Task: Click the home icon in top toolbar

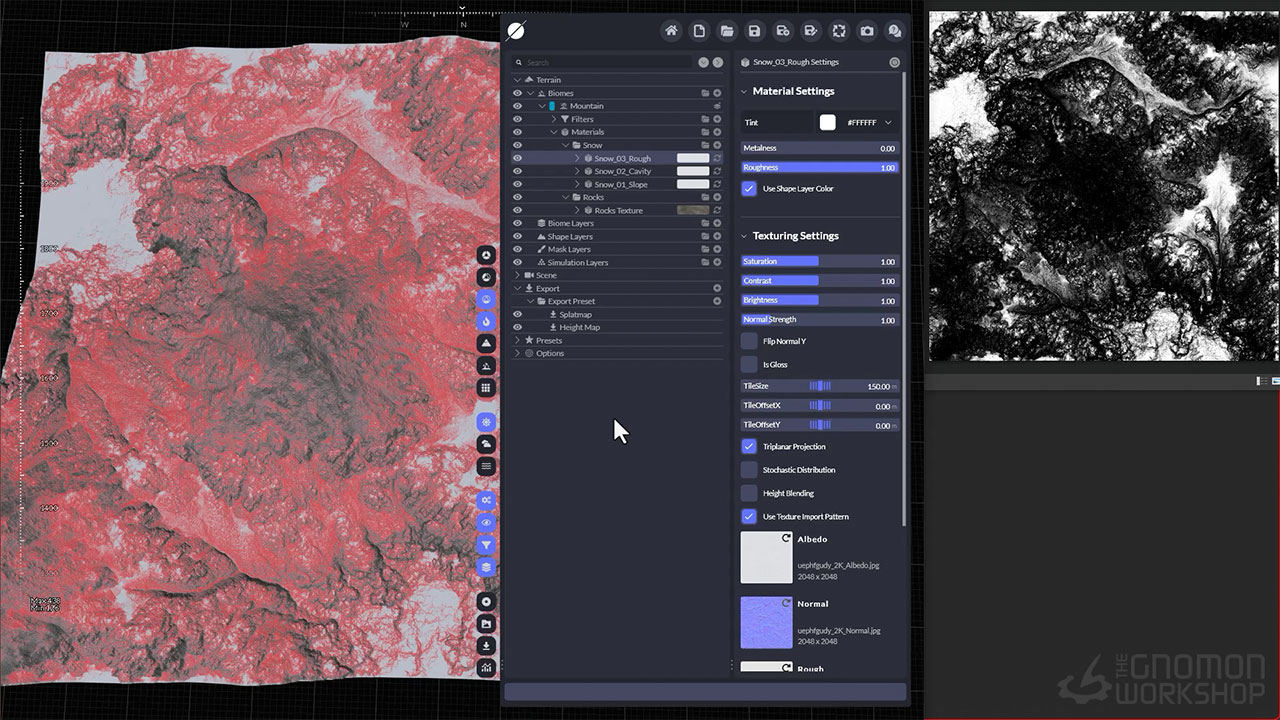Action: (x=671, y=31)
